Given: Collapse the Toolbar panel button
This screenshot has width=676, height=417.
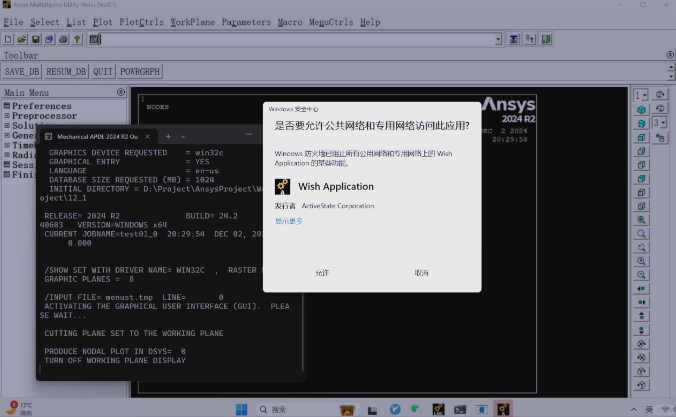Looking at the screenshot, I should (670, 55).
